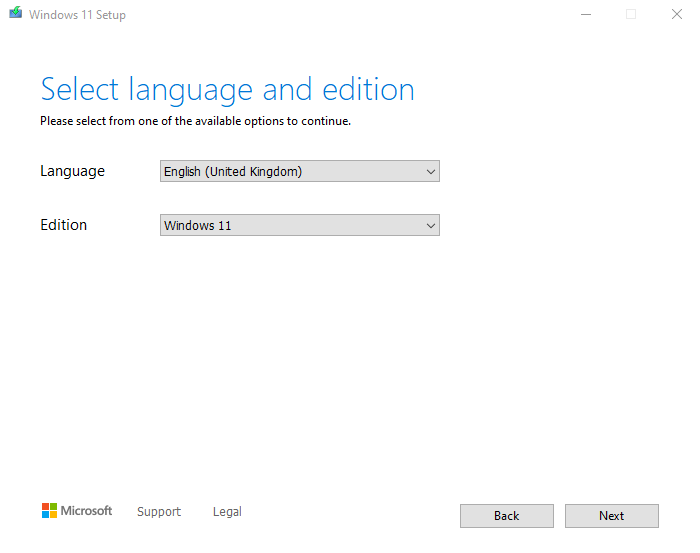Click the Next button

(612, 516)
